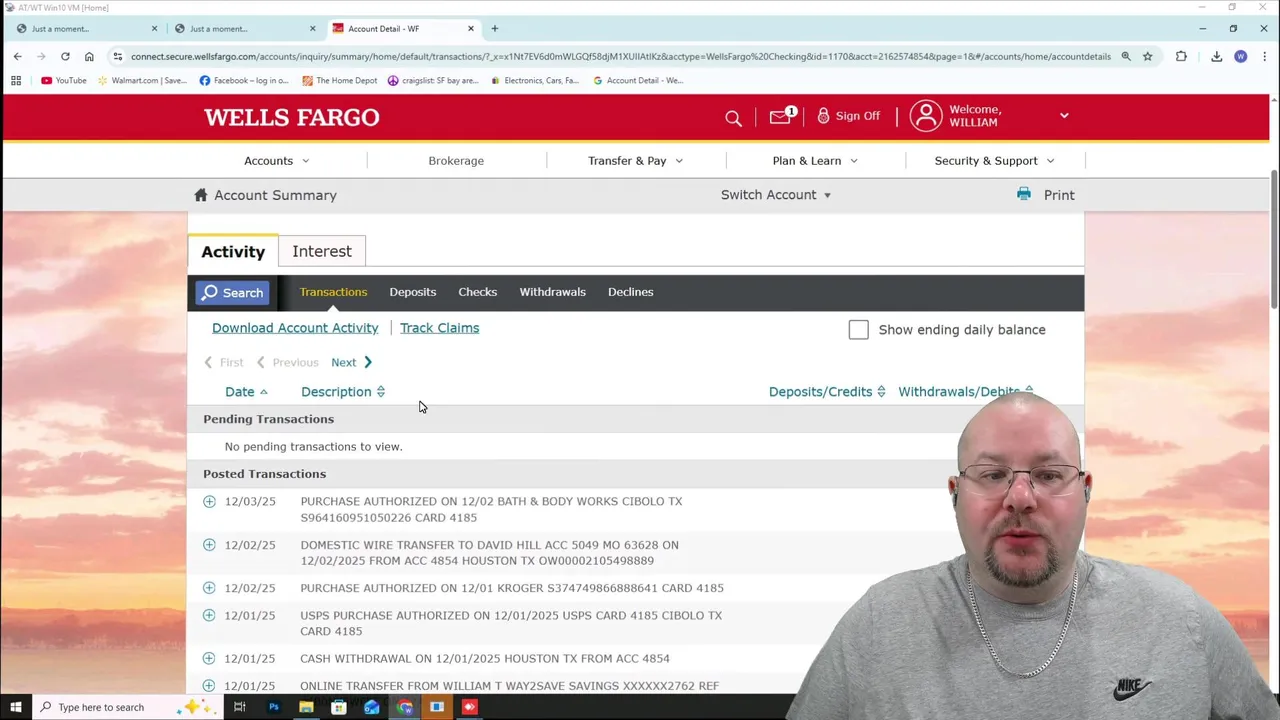Enable Show ending daily balance checkbox
1280x720 pixels.
coord(858,330)
